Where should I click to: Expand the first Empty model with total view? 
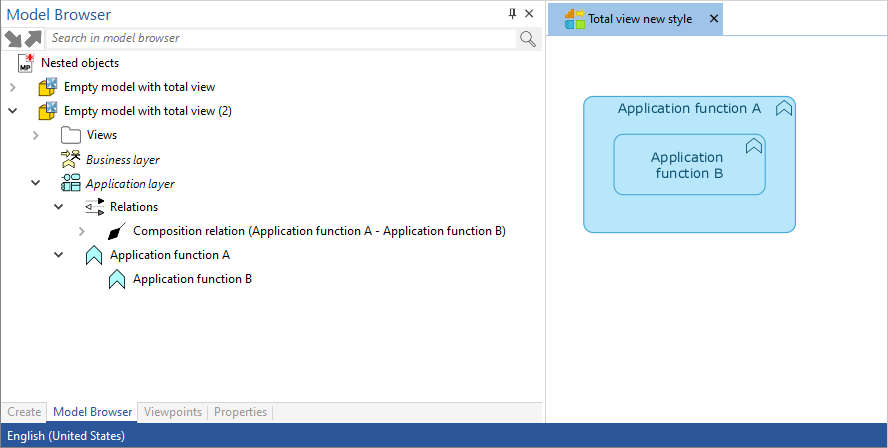[12, 87]
